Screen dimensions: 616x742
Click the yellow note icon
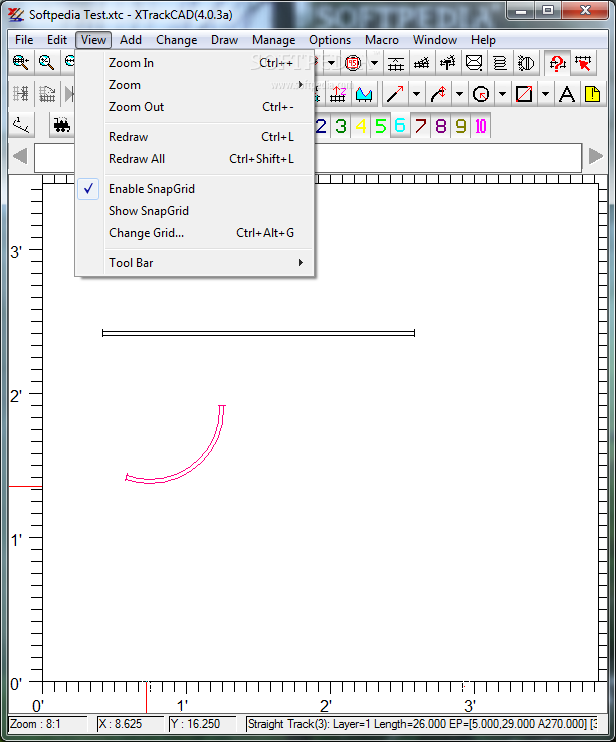coord(592,94)
